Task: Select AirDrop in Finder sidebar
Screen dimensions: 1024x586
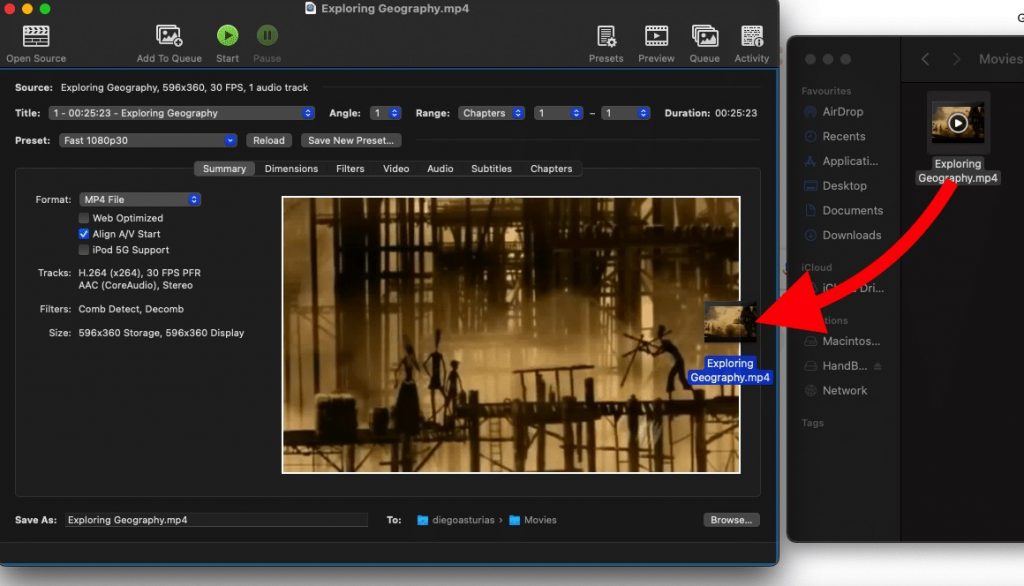Action: (x=842, y=112)
